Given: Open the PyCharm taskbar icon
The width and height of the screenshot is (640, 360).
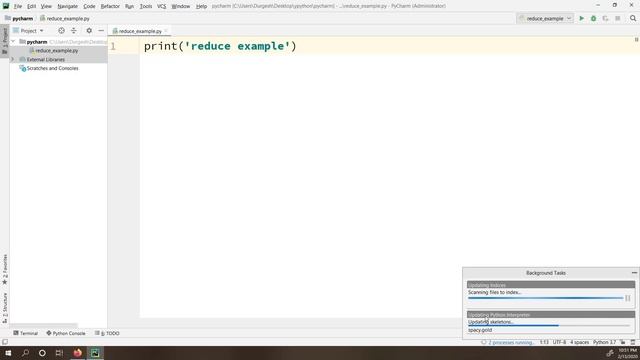Looking at the screenshot, I should click(95, 353).
